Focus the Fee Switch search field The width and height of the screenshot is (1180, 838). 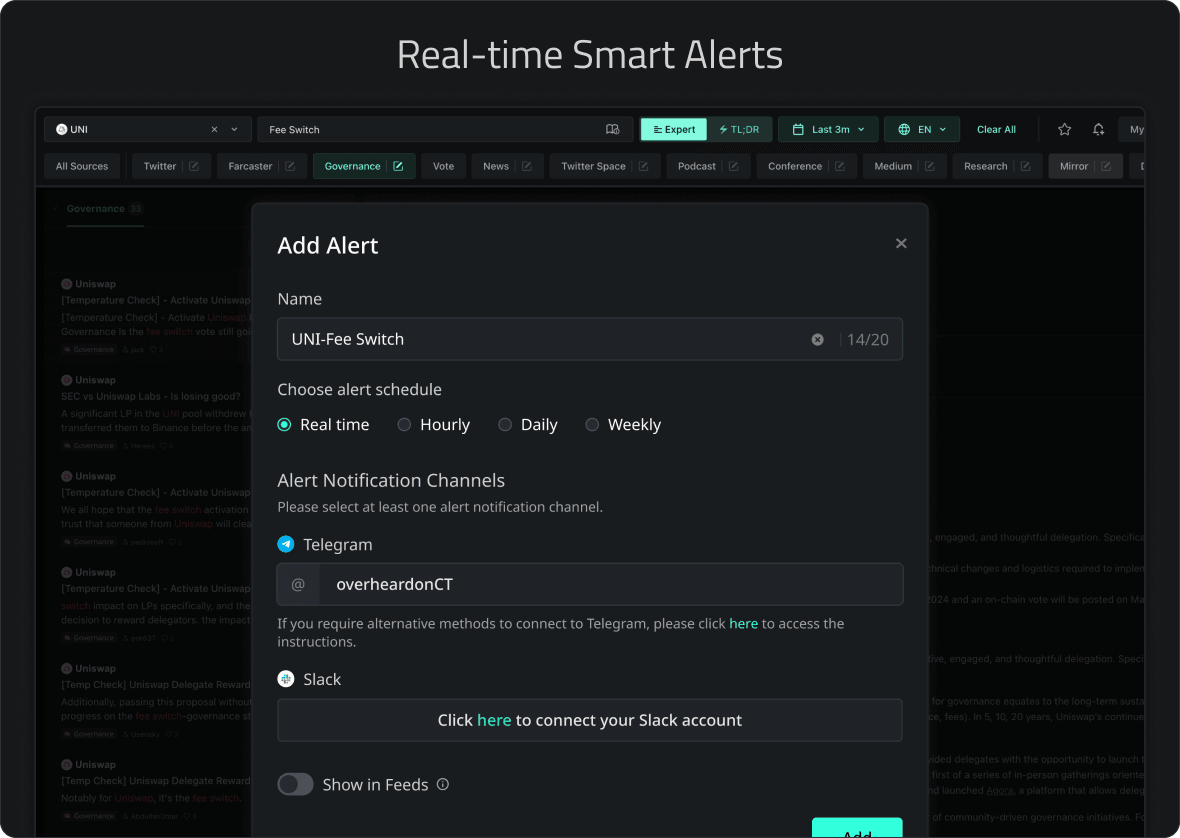coord(446,129)
